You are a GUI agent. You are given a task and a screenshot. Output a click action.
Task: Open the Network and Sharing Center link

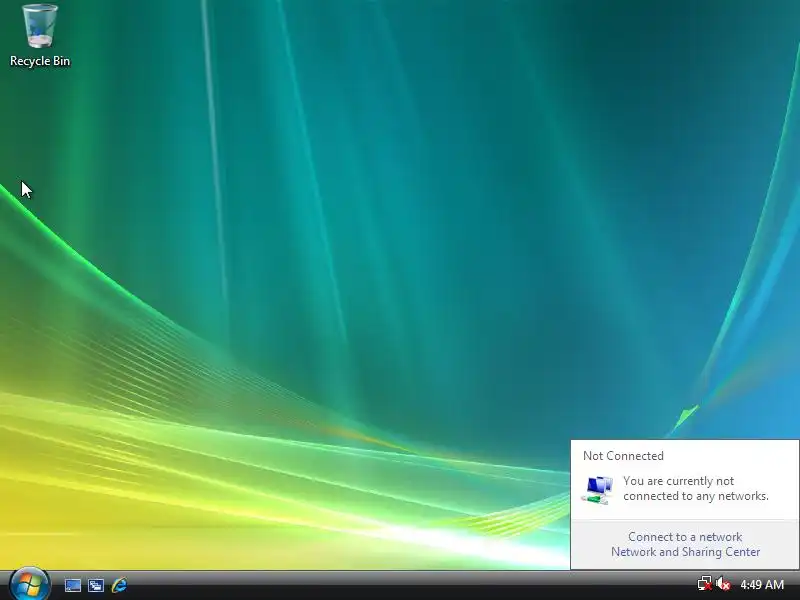click(x=685, y=552)
